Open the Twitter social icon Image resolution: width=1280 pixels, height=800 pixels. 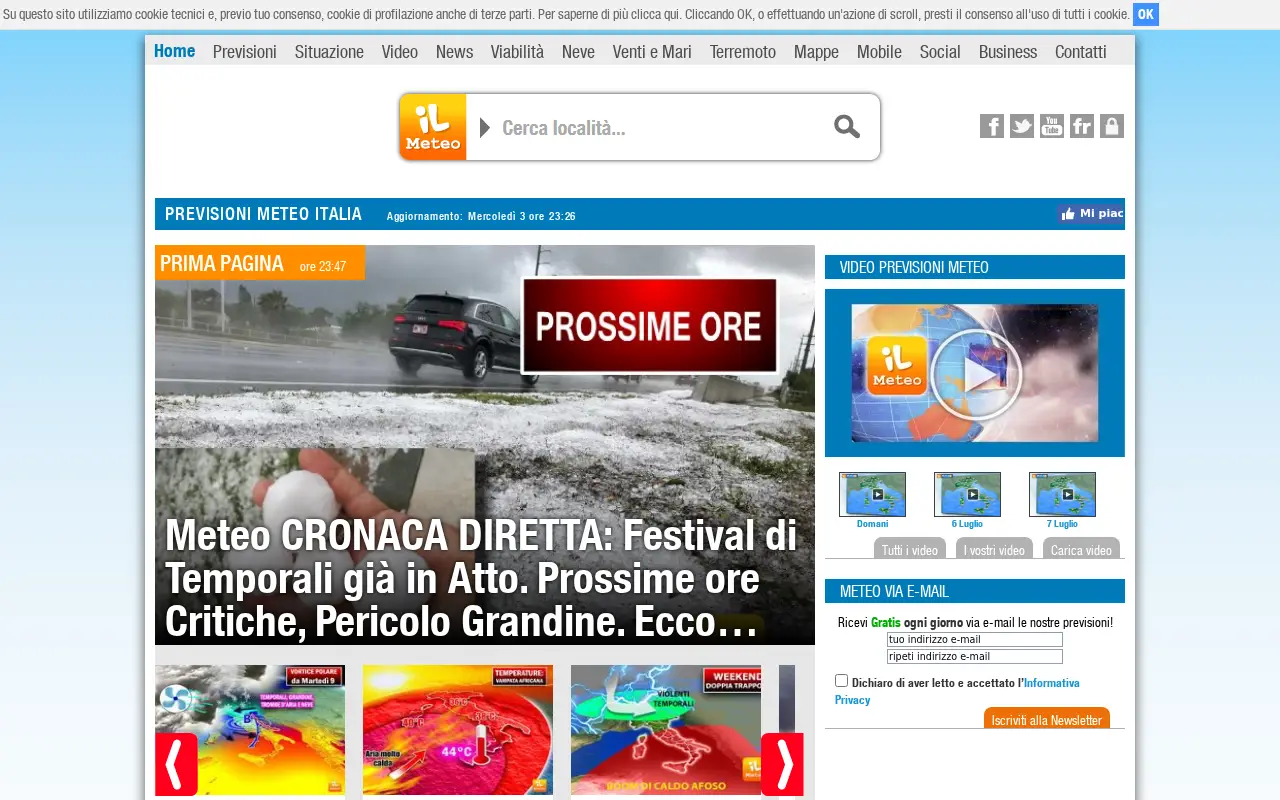point(1022,126)
